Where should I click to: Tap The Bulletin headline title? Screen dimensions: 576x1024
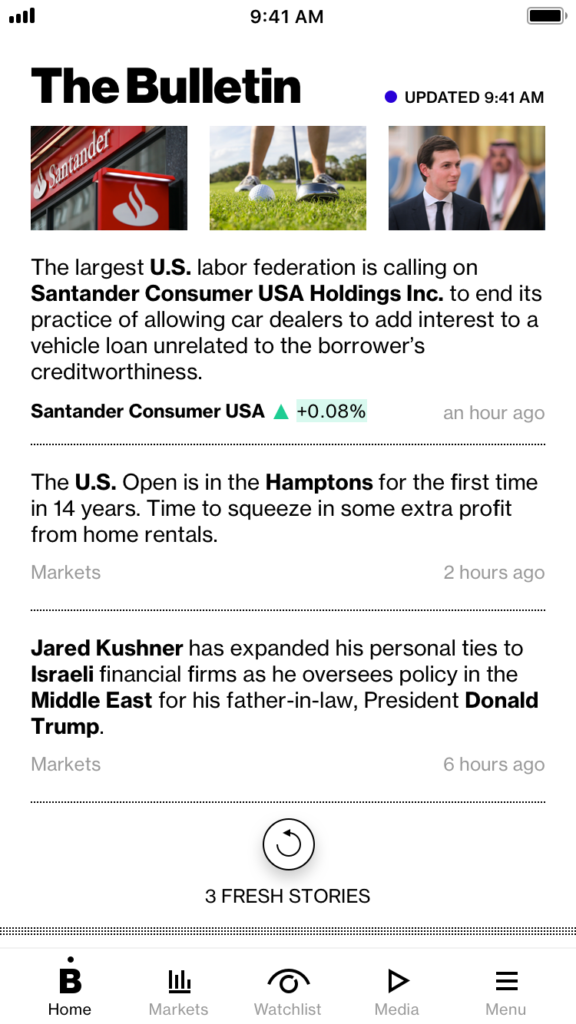[166, 87]
